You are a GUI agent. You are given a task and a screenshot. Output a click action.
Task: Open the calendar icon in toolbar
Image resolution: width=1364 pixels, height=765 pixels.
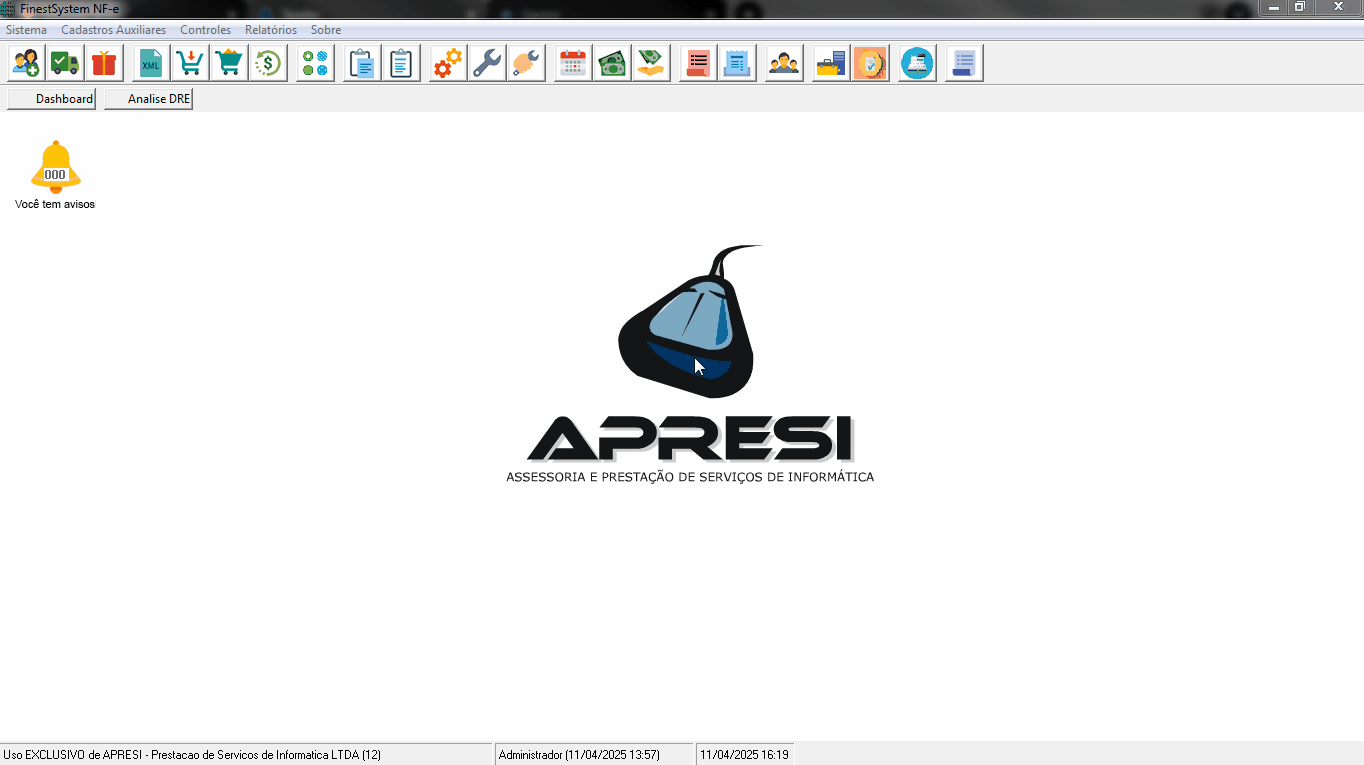(573, 63)
